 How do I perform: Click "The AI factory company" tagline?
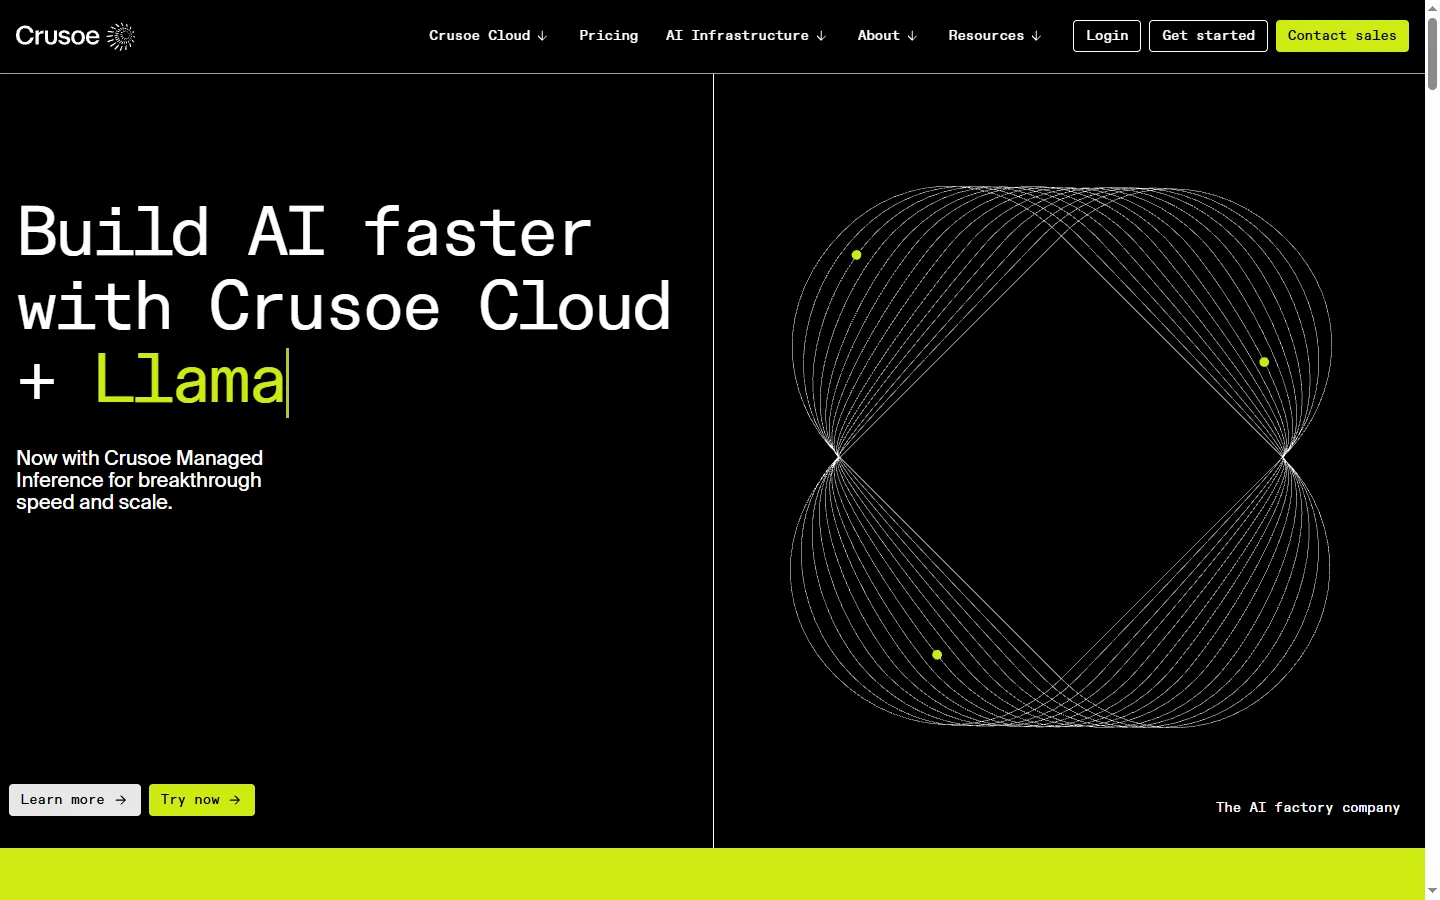click(x=1307, y=808)
